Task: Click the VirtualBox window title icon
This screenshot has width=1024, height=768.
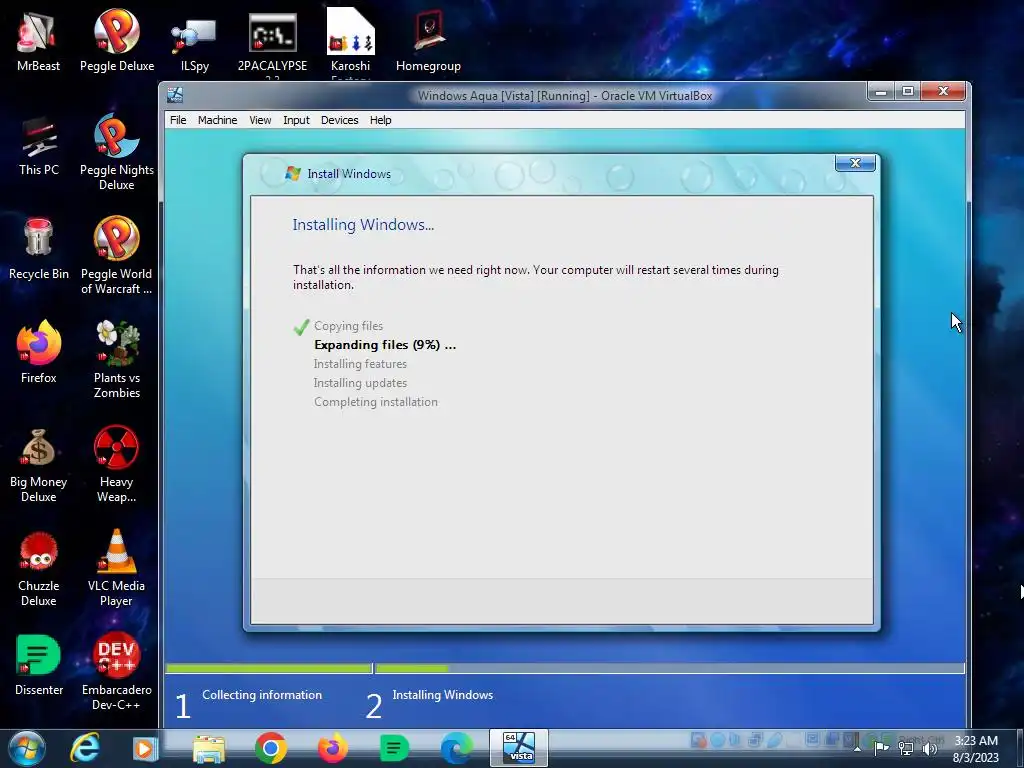Action: [x=175, y=95]
